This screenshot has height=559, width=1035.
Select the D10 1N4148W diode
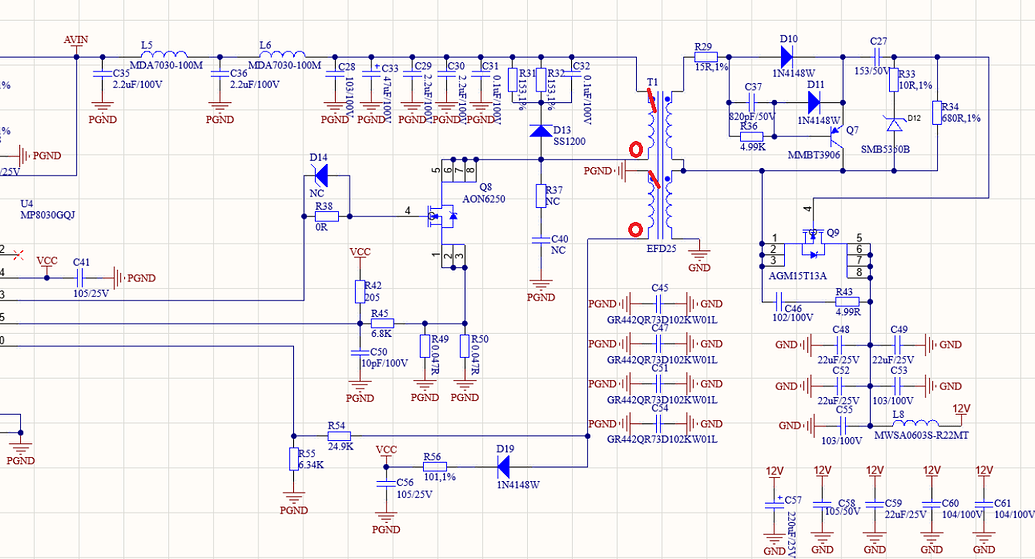pos(786,56)
